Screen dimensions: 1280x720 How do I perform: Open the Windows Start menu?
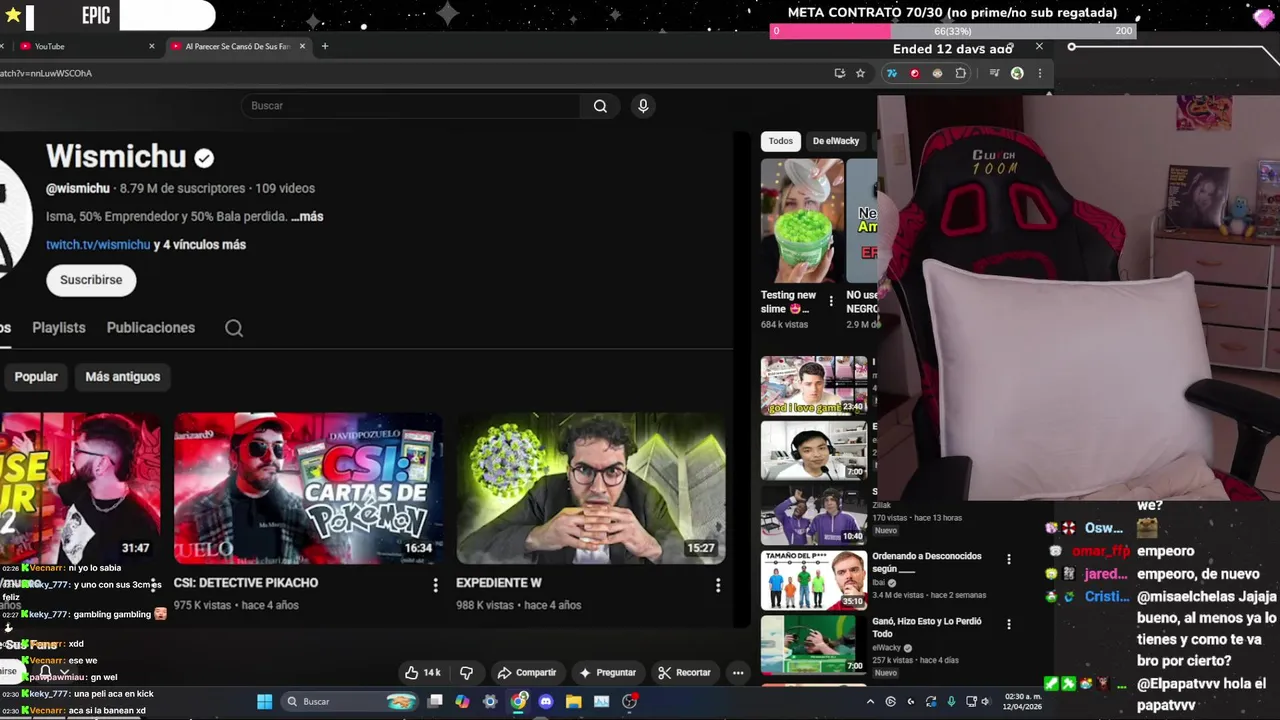click(265, 702)
